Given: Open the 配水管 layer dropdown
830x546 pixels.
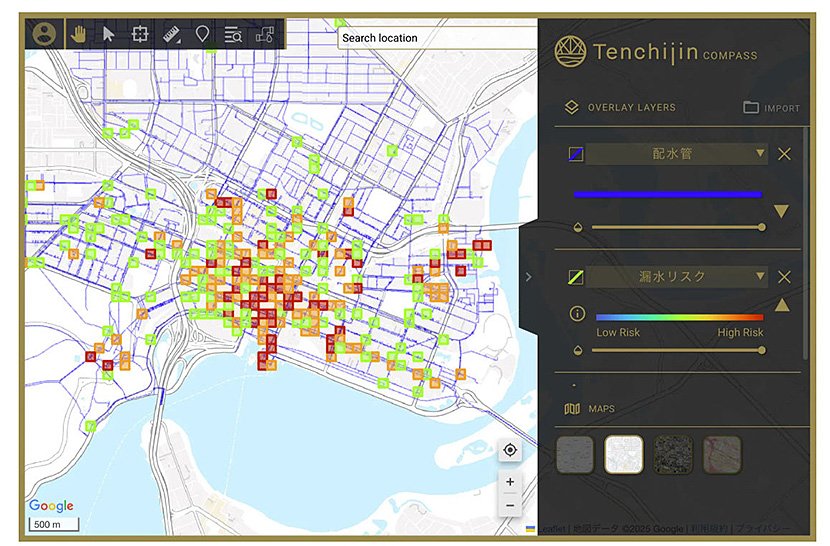Looking at the screenshot, I should [676, 154].
